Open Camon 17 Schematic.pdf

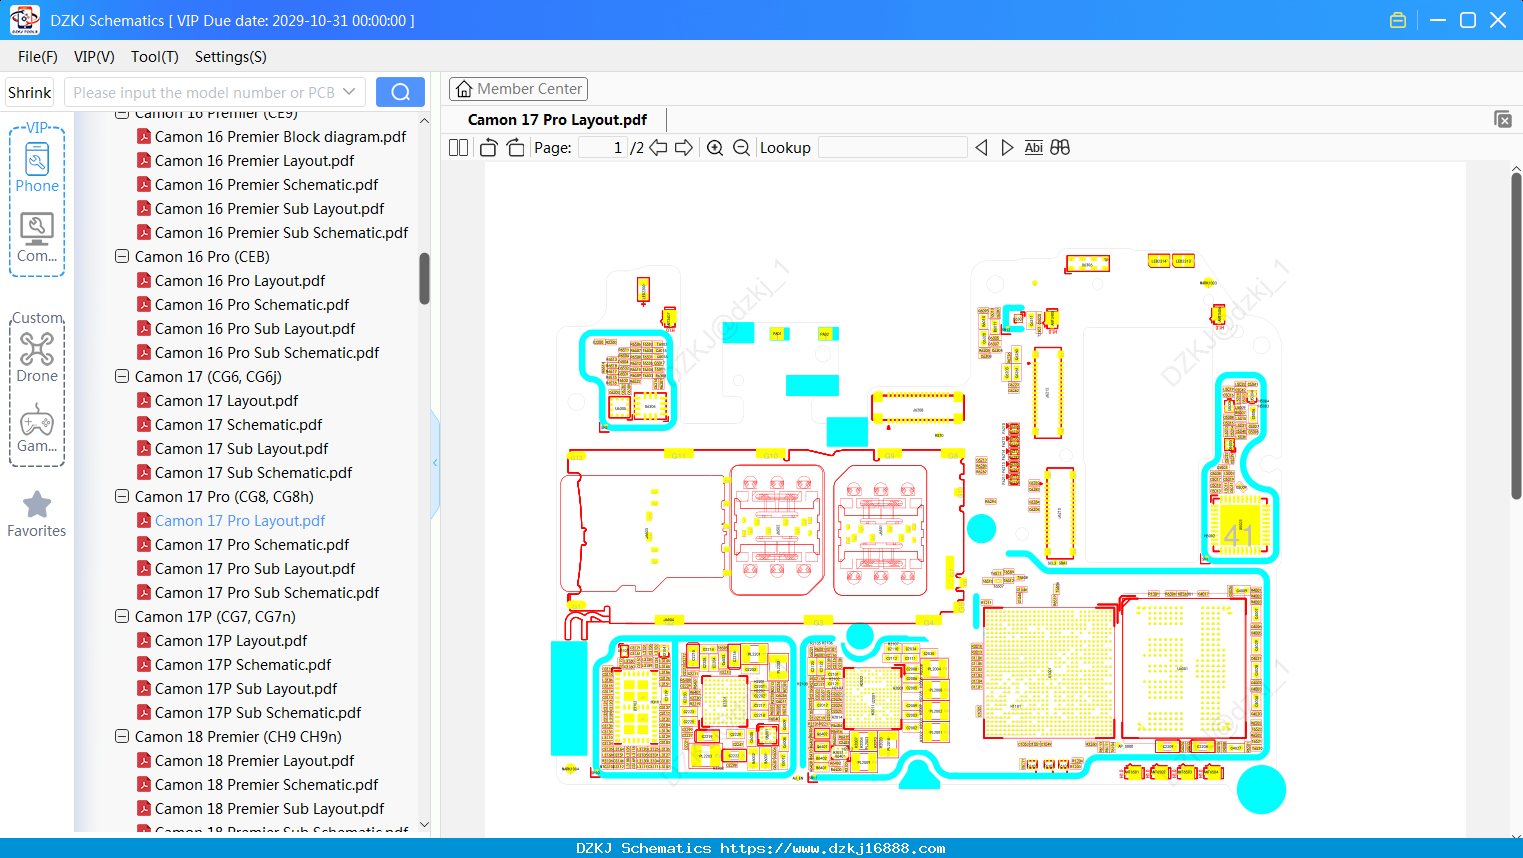tap(238, 425)
